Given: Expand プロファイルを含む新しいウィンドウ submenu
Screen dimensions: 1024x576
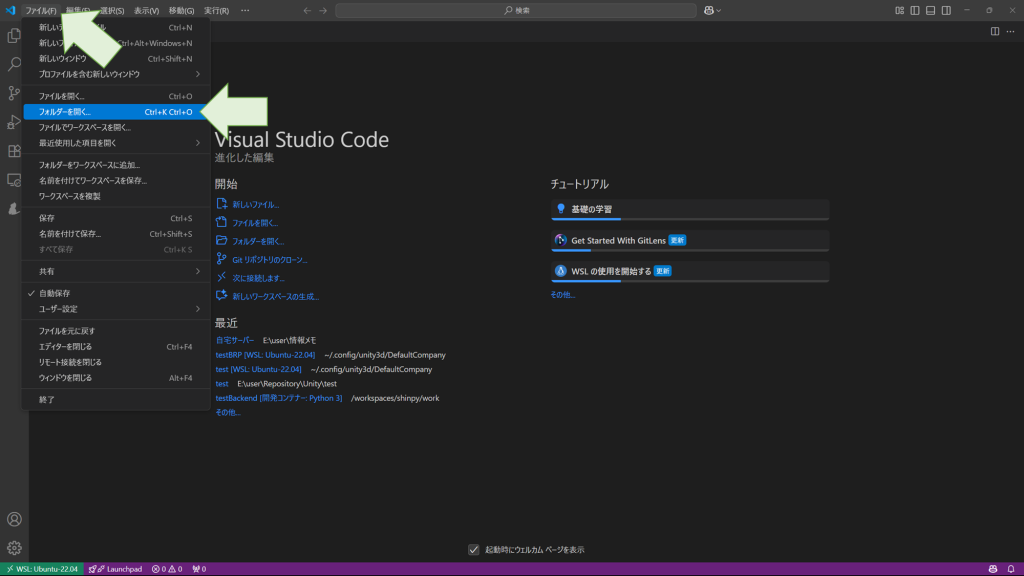Looking at the screenshot, I should click(116, 74).
